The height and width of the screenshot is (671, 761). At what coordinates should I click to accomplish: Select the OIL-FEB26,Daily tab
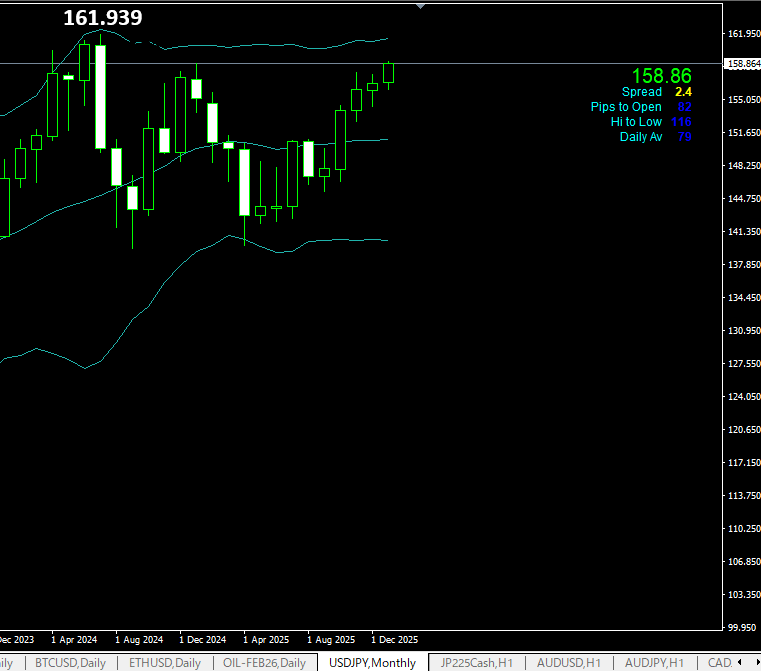pos(264,662)
